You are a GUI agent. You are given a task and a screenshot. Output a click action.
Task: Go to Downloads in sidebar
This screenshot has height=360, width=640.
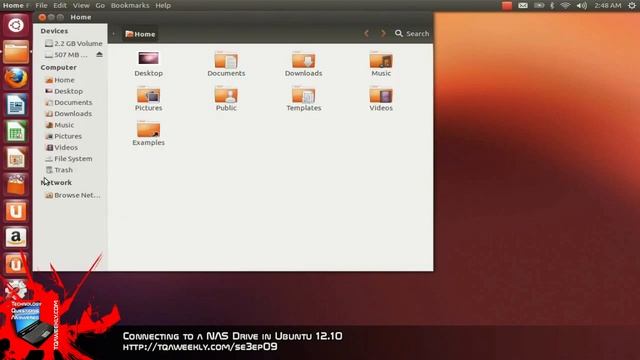click(69, 113)
